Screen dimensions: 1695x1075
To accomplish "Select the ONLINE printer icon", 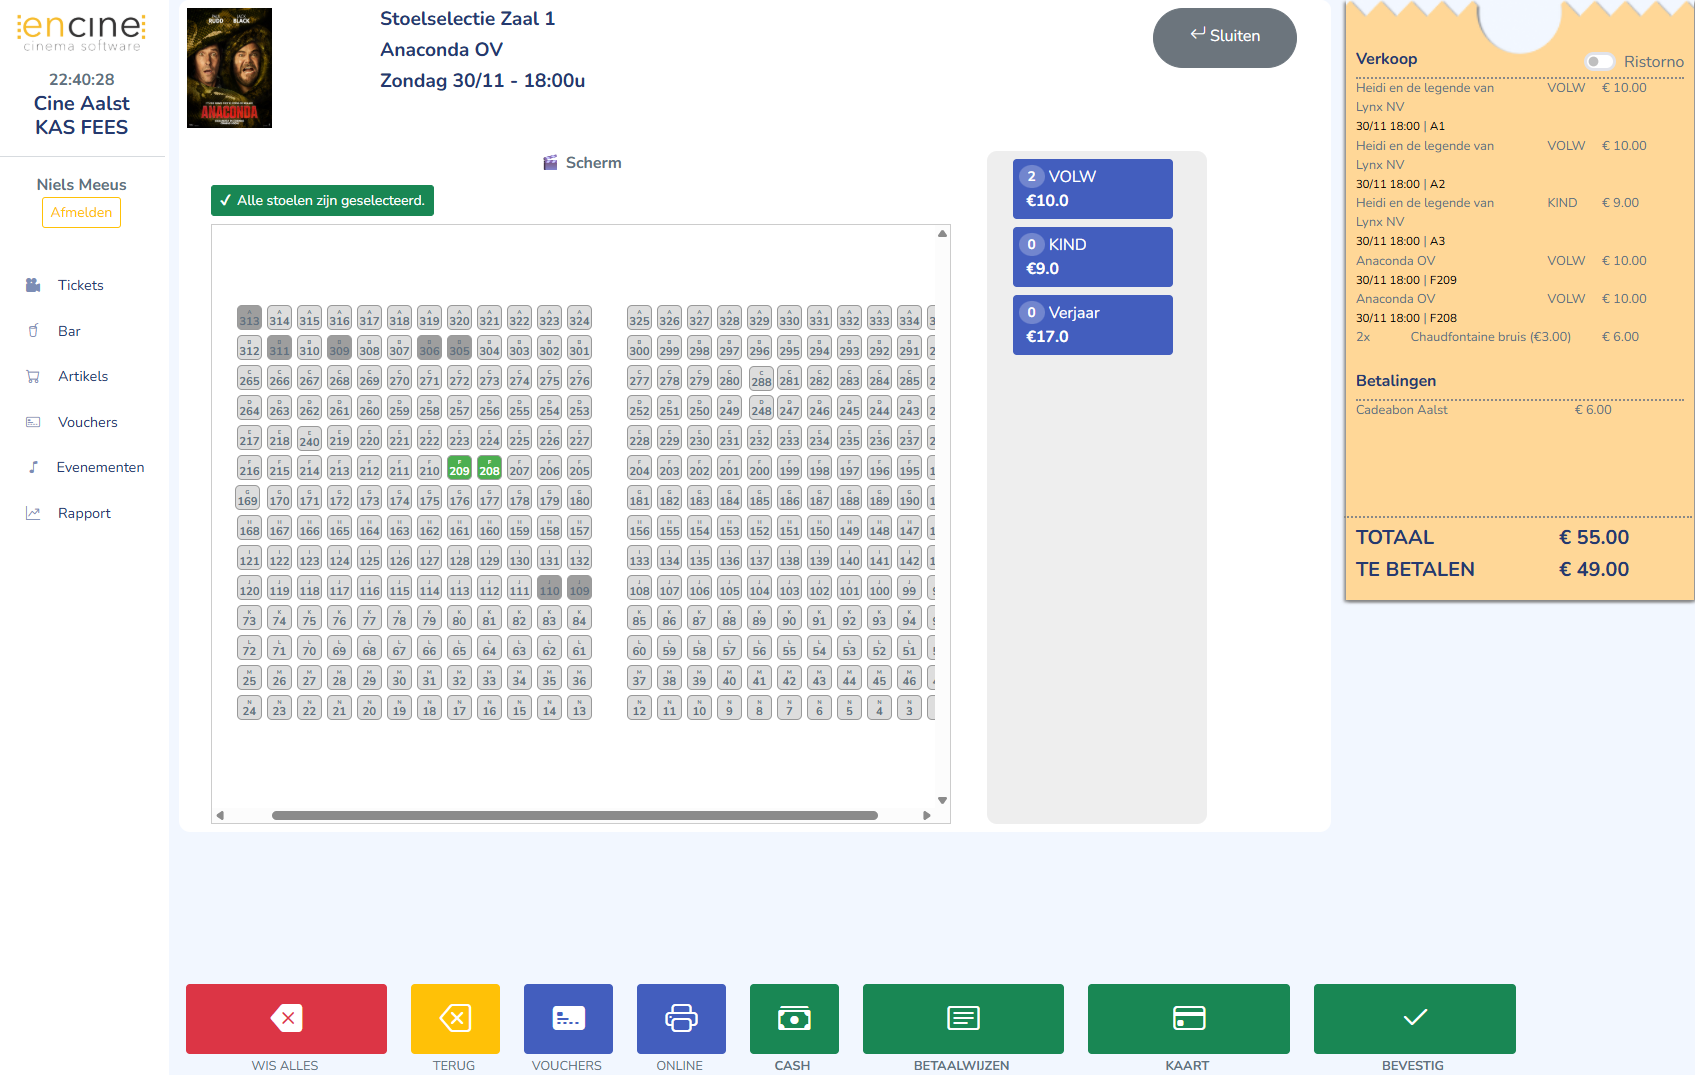I will 681,1017.
